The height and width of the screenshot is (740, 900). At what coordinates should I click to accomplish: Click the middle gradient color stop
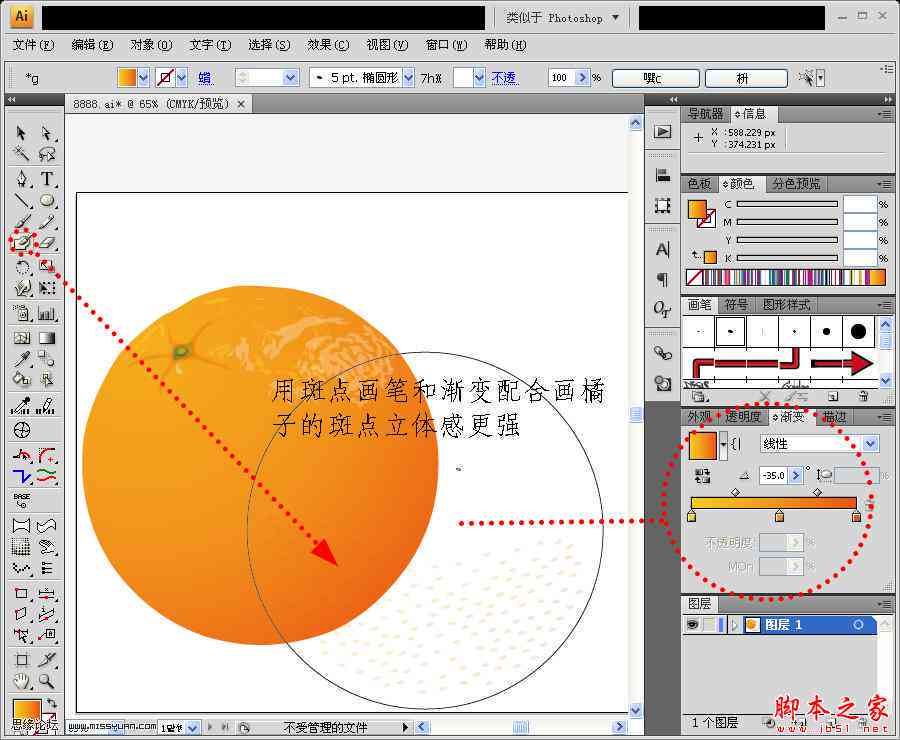pyautogui.click(x=779, y=517)
